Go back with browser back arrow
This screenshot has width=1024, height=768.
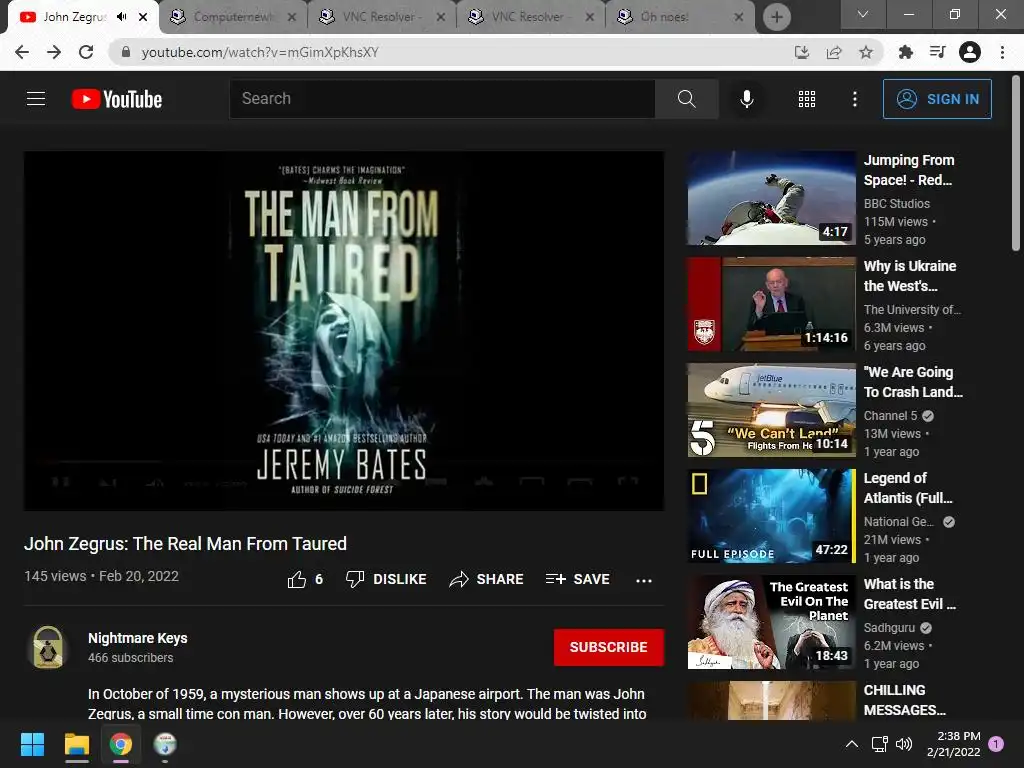pyautogui.click(x=22, y=52)
